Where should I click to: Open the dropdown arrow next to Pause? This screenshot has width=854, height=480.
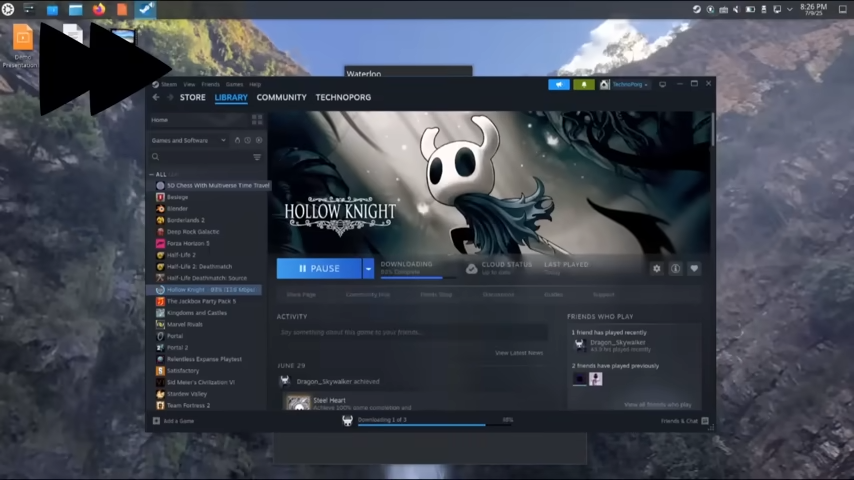[369, 269]
